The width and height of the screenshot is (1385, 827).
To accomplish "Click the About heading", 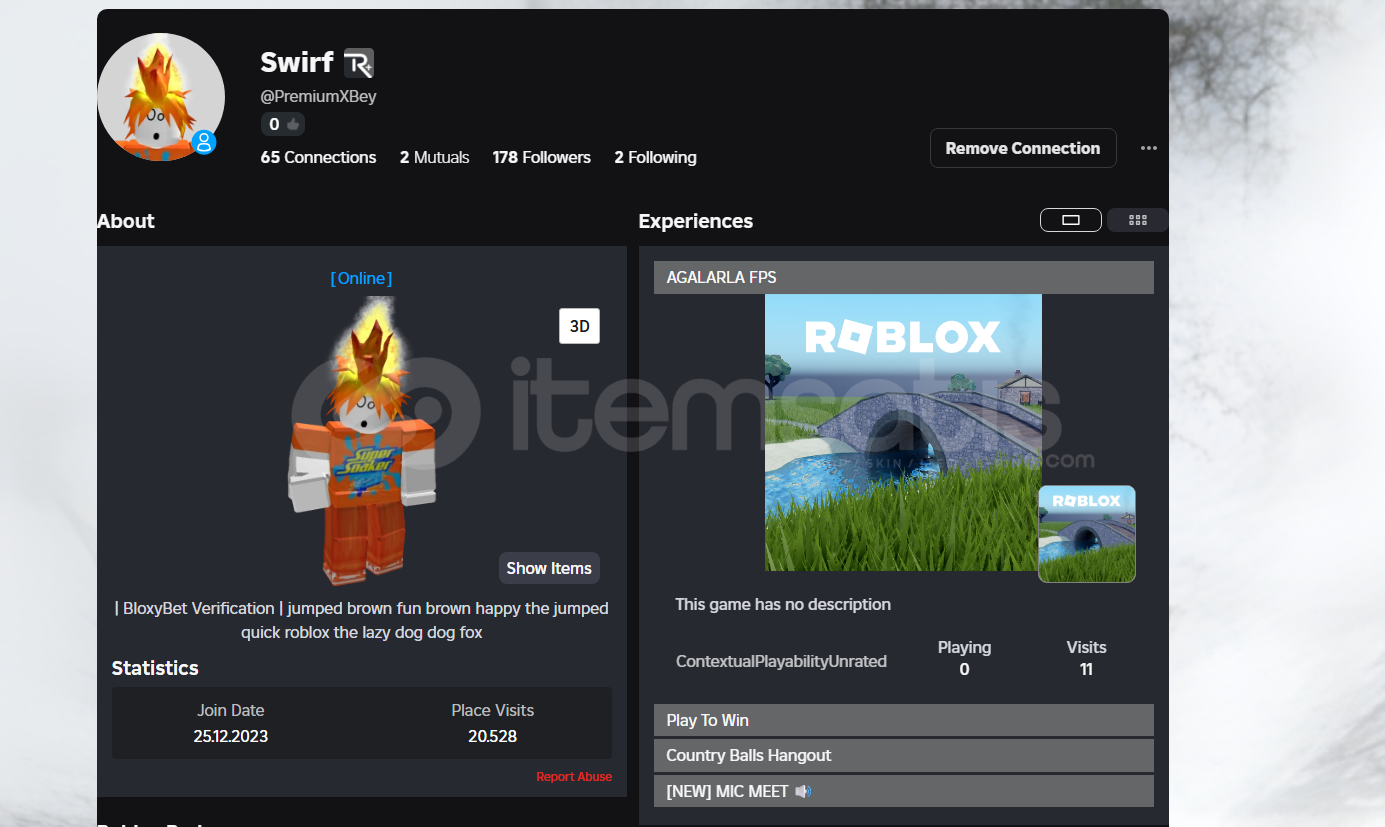I will point(126,221).
